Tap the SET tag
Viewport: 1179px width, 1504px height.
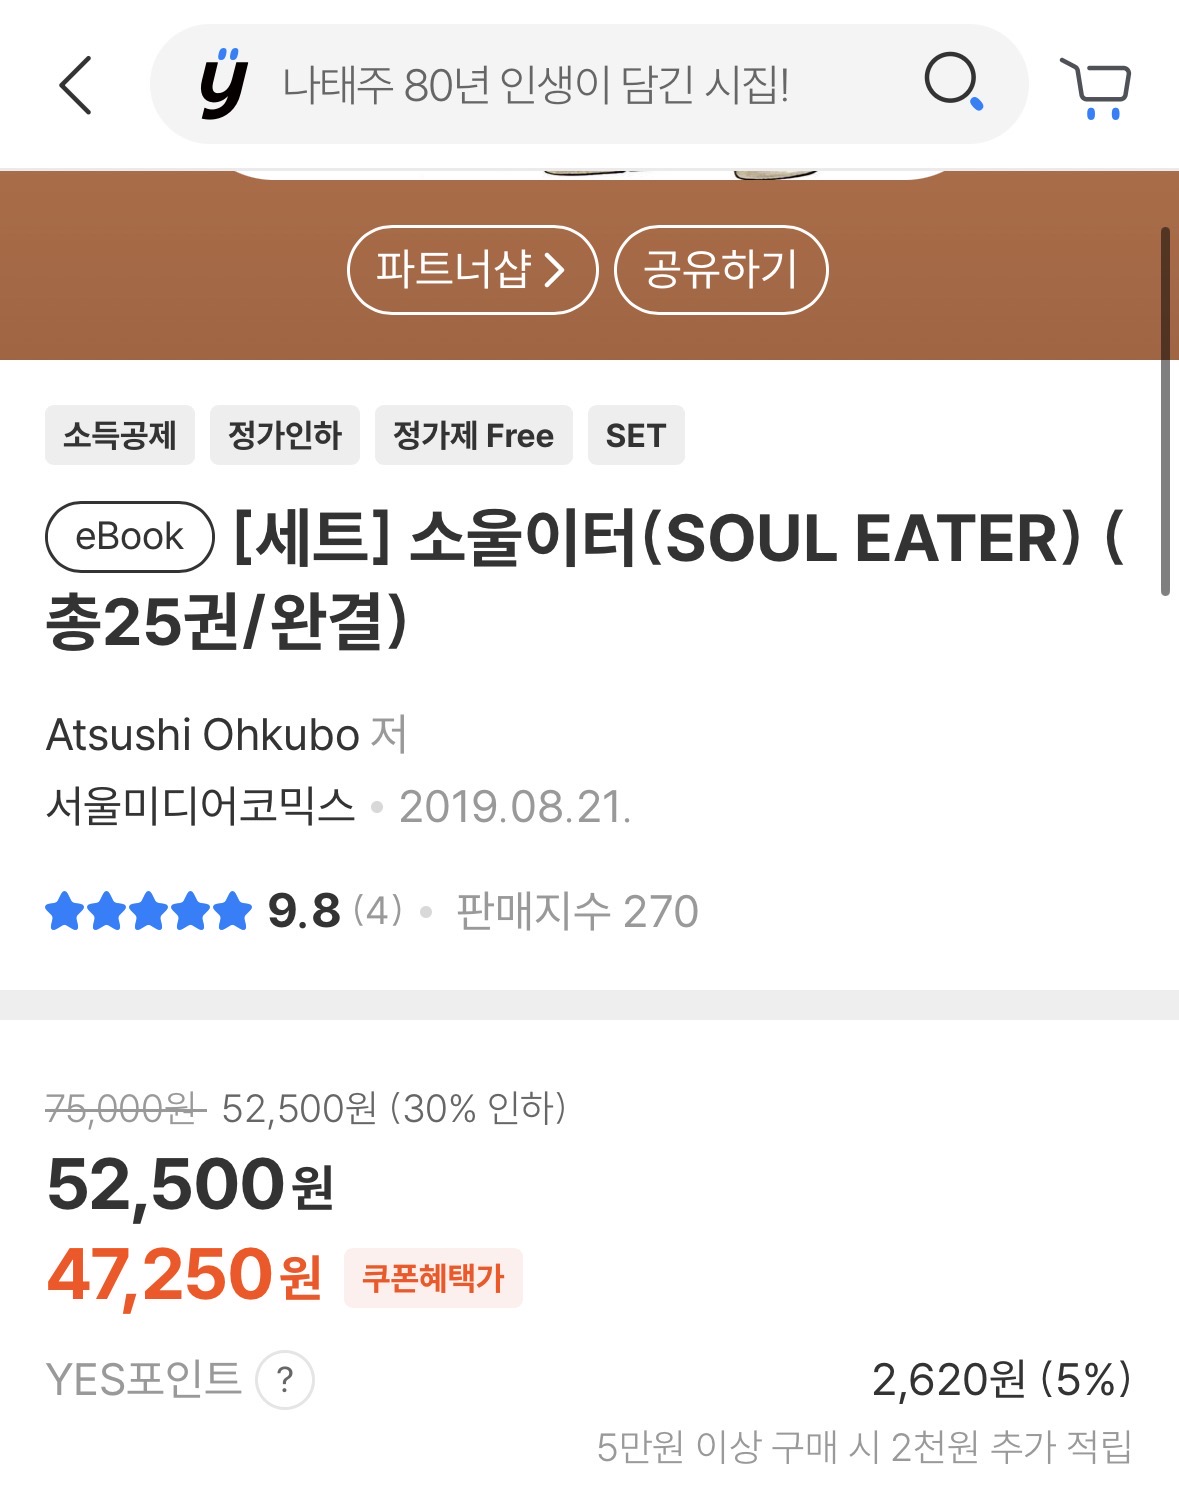tap(636, 435)
